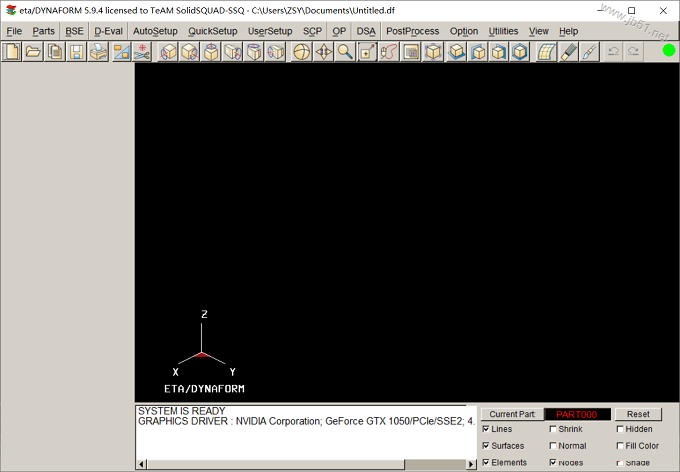Open the BSE menu
Image resolution: width=680 pixels, height=472 pixels.
pyautogui.click(x=74, y=31)
